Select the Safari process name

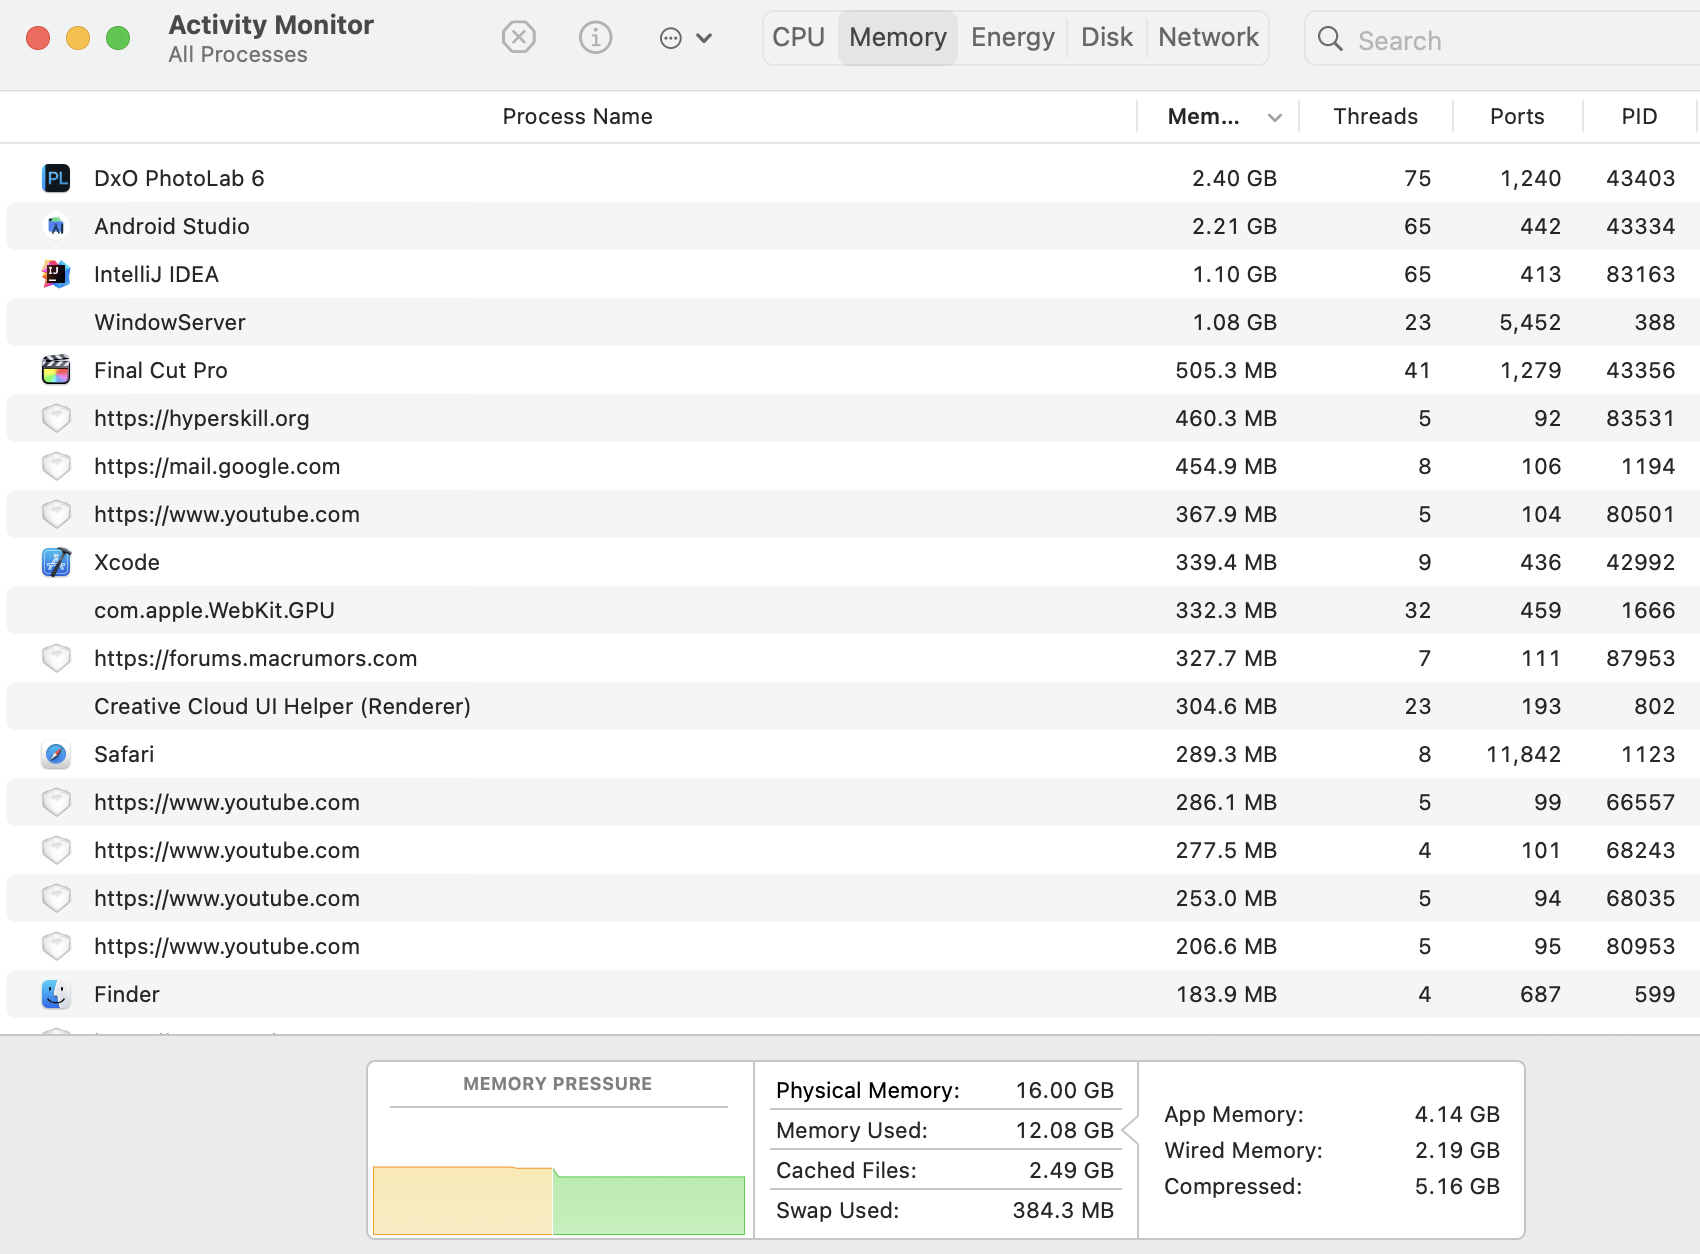pyautogui.click(x=124, y=754)
